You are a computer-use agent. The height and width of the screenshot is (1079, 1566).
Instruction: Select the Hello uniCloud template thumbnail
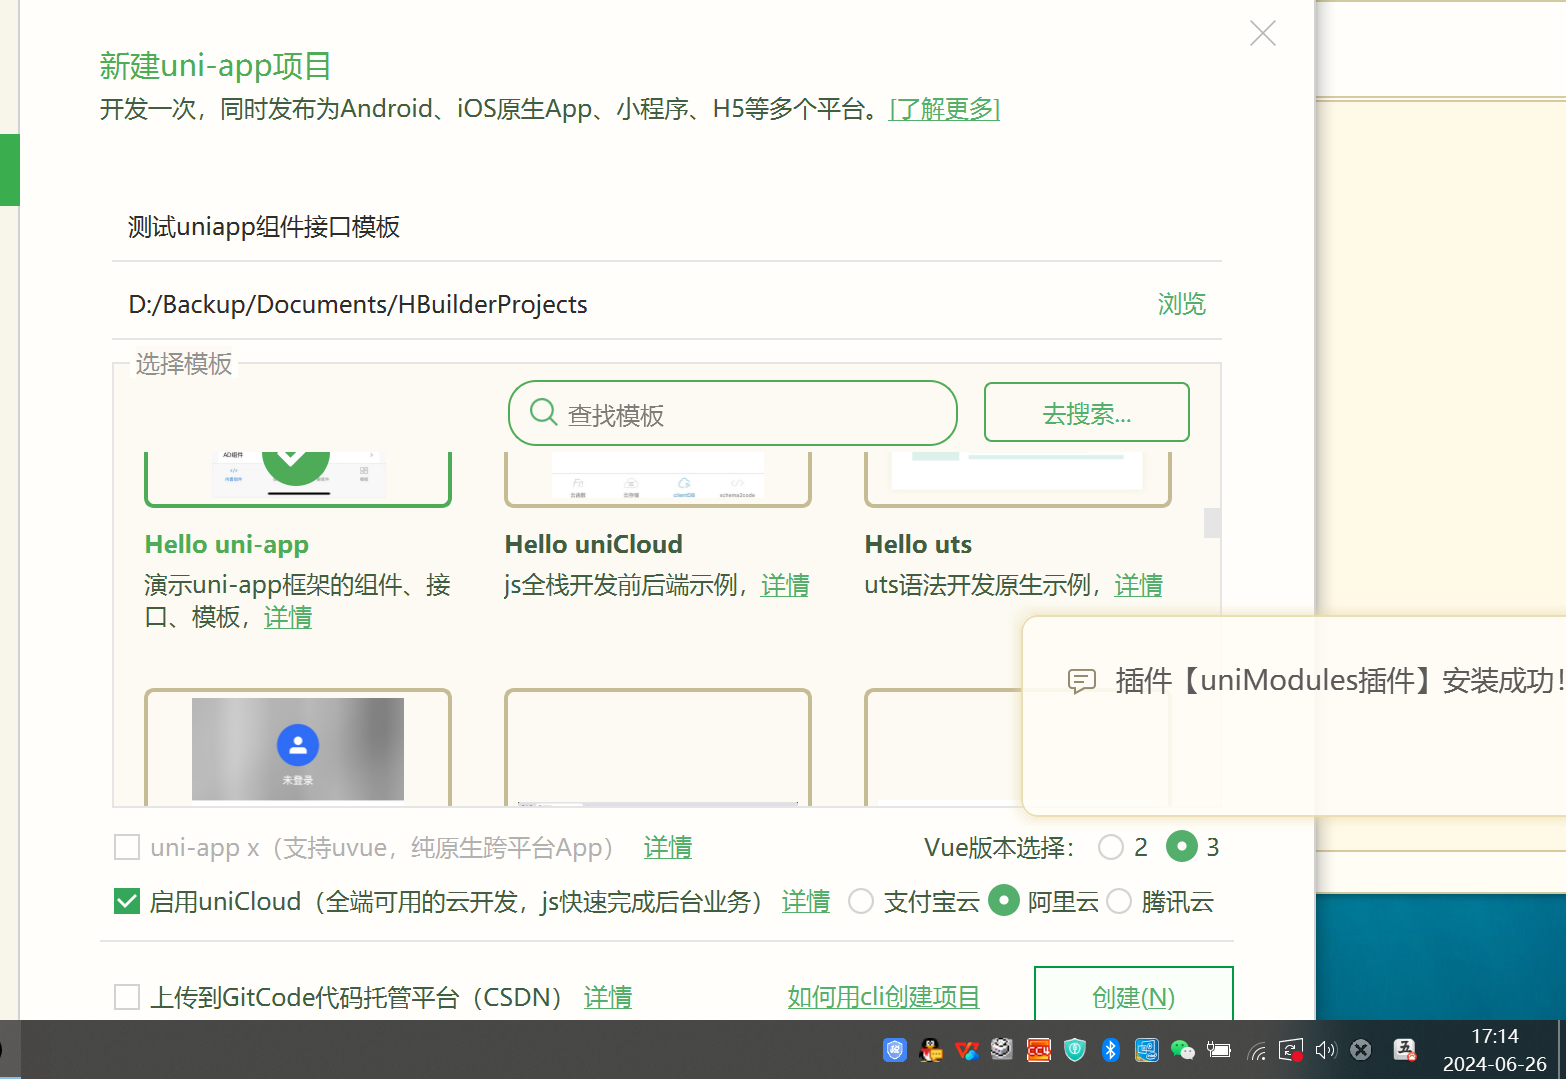658,479
